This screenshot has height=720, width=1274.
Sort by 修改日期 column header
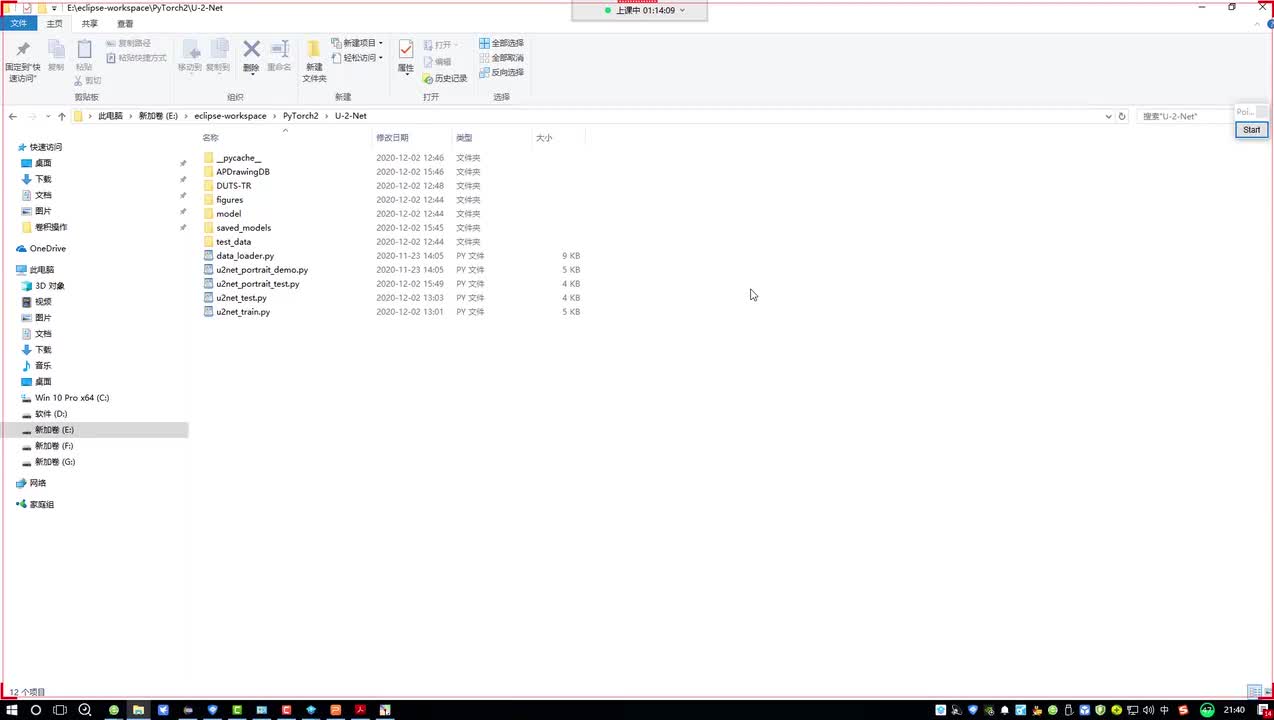click(x=392, y=138)
